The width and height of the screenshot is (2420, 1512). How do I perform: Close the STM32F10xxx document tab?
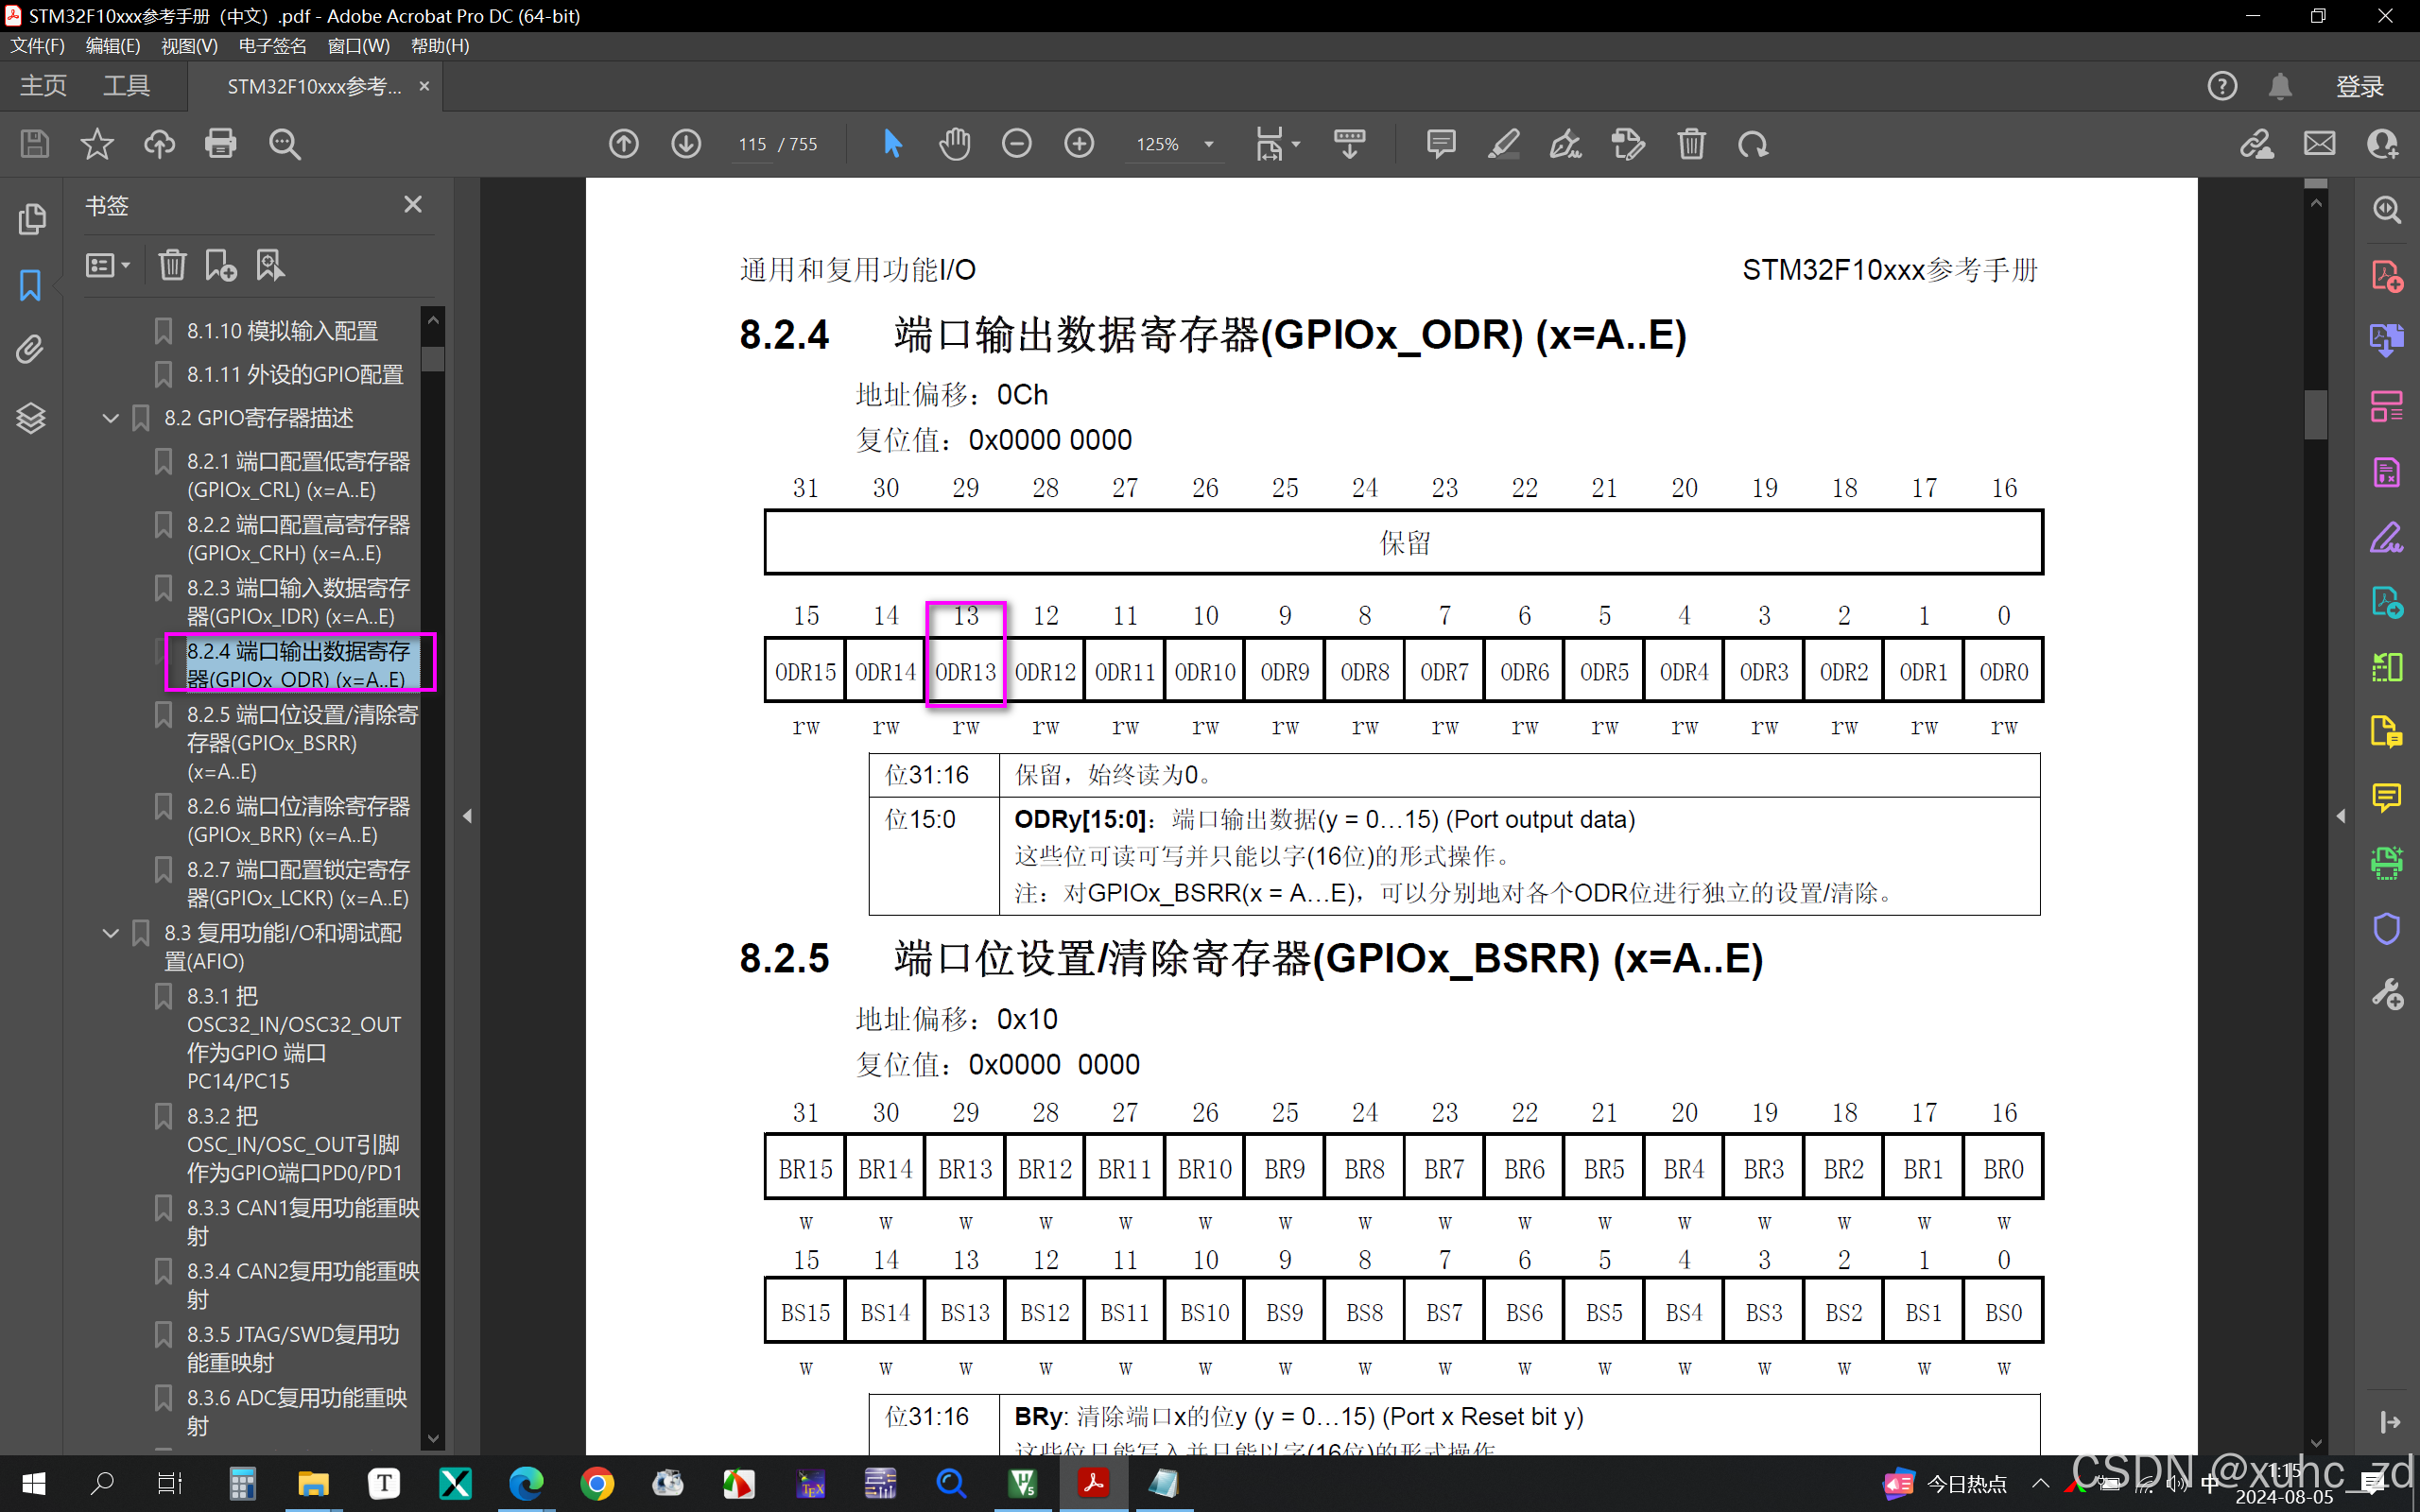[424, 86]
